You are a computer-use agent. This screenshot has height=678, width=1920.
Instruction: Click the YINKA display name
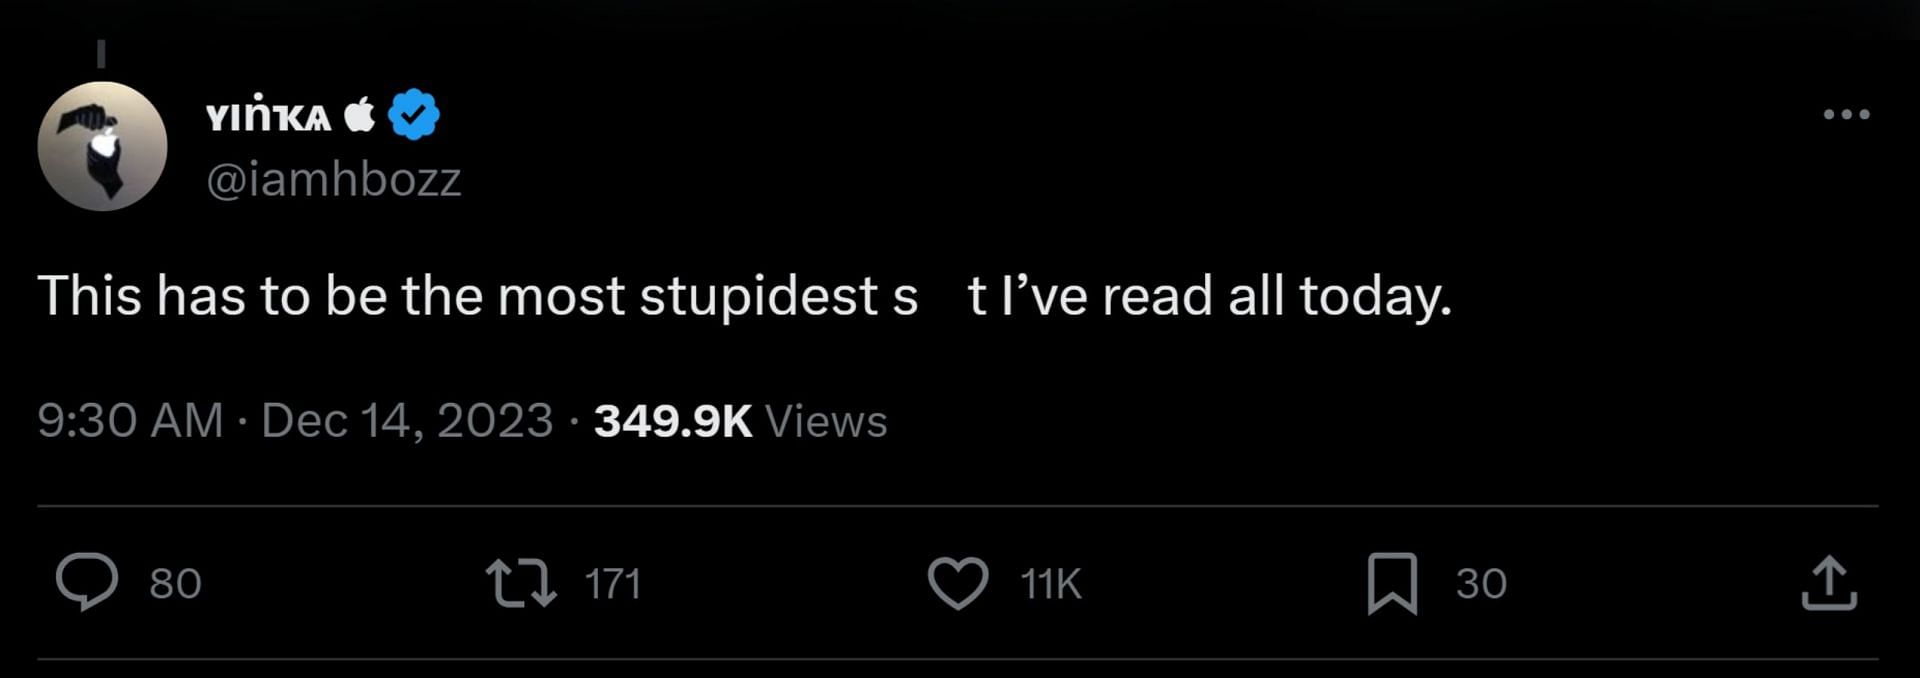(268, 116)
